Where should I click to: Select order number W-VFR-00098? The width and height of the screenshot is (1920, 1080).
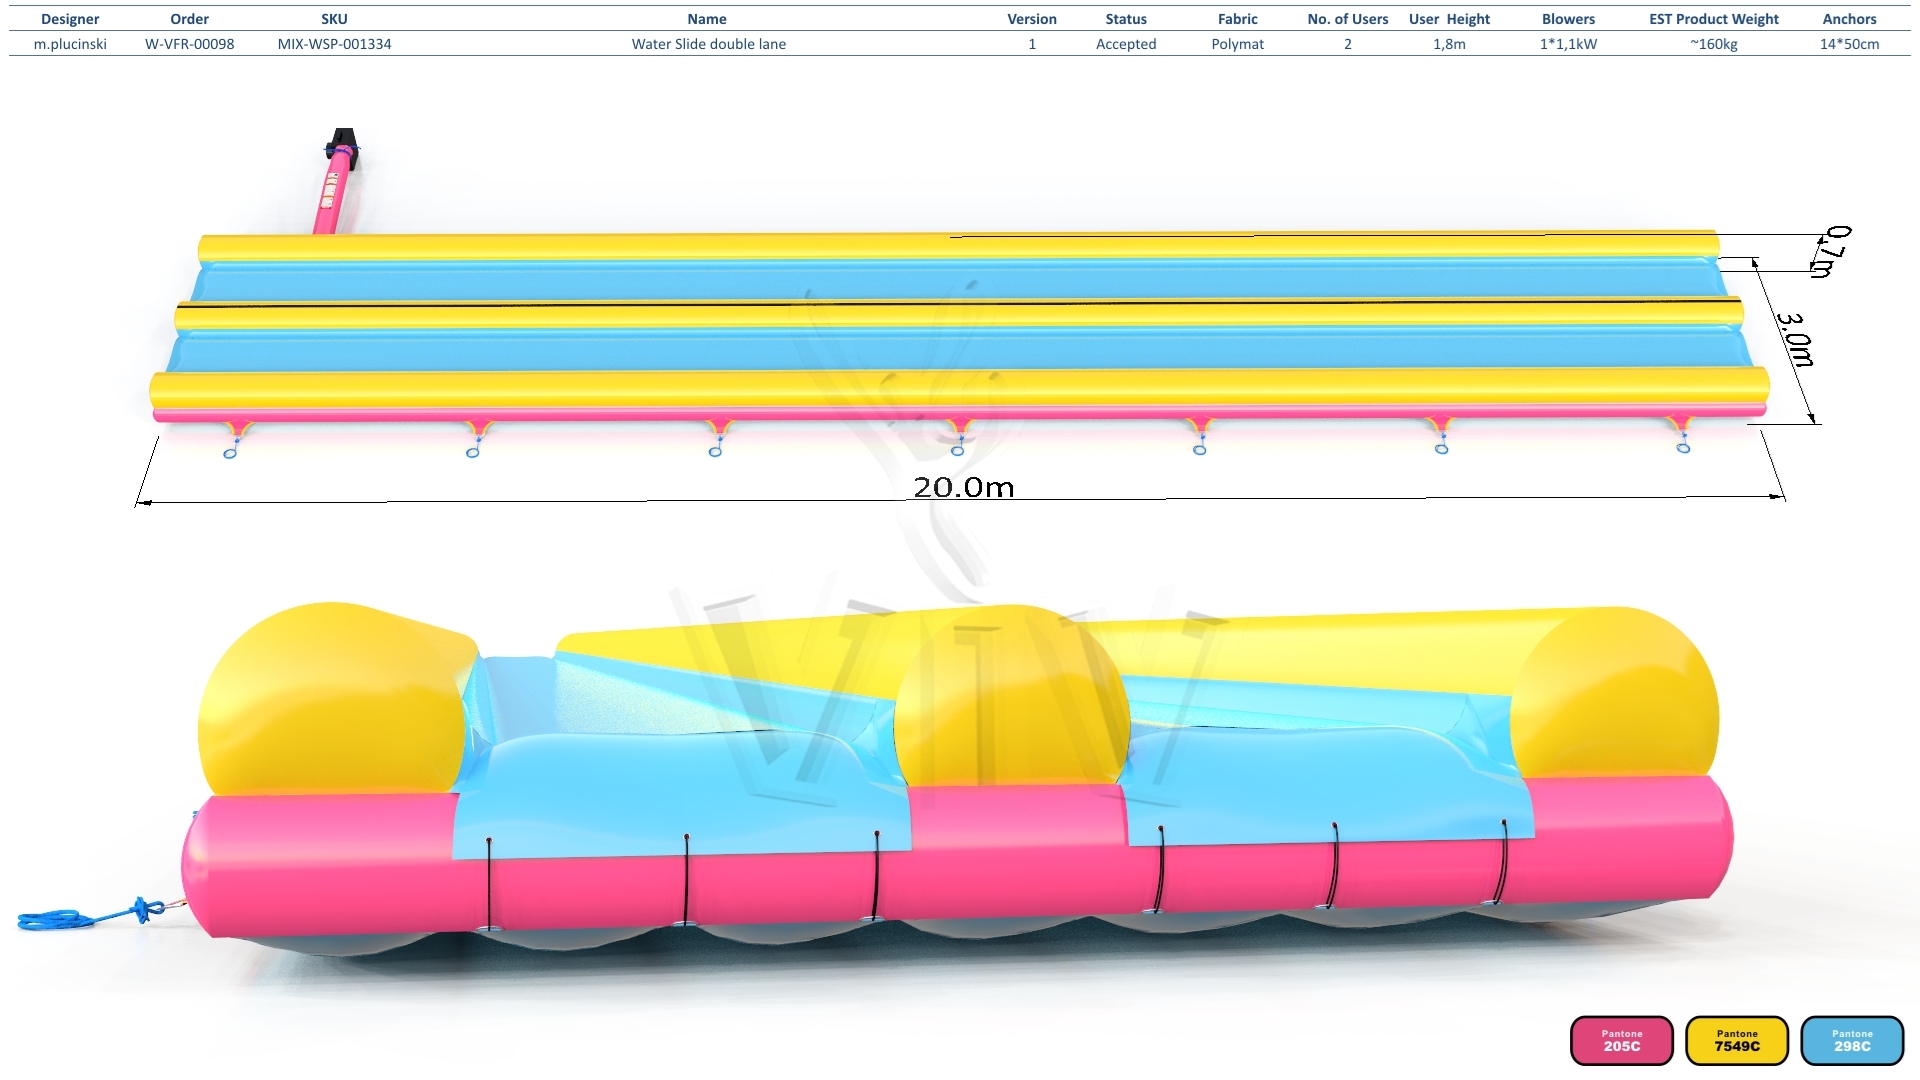(x=189, y=44)
